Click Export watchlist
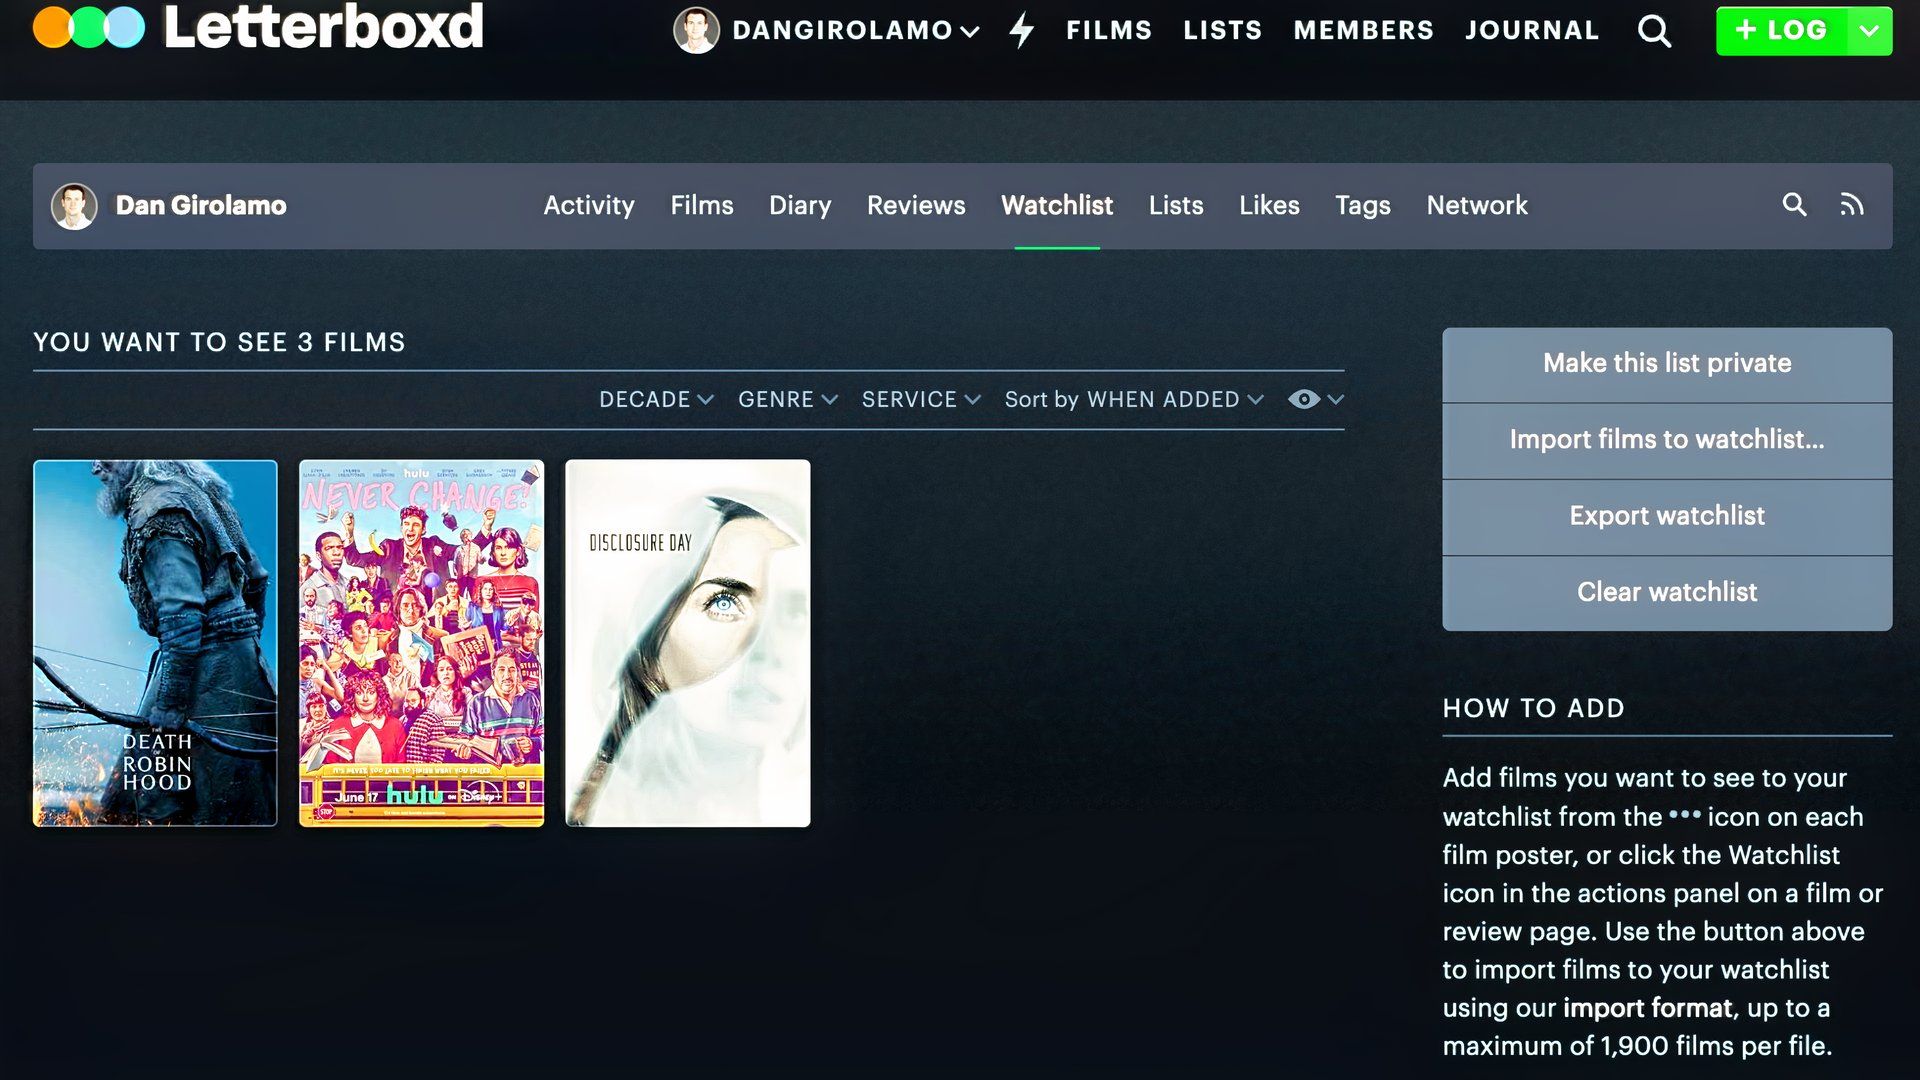 pos(1667,516)
